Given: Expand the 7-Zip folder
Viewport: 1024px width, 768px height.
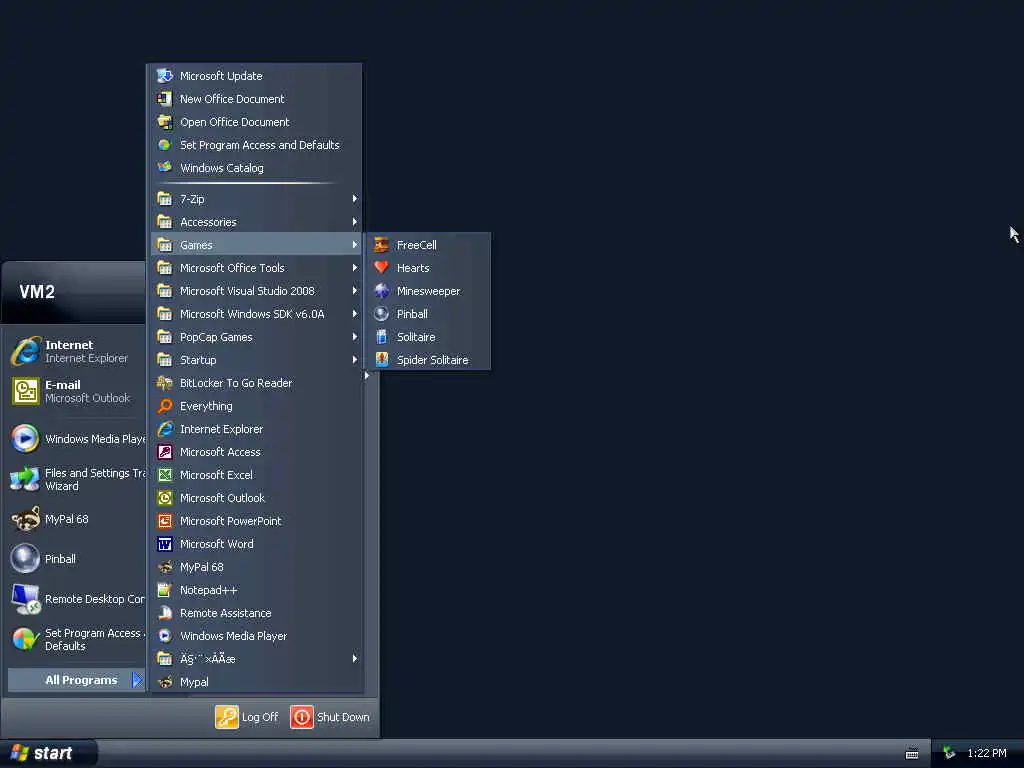Looking at the screenshot, I should tap(256, 199).
